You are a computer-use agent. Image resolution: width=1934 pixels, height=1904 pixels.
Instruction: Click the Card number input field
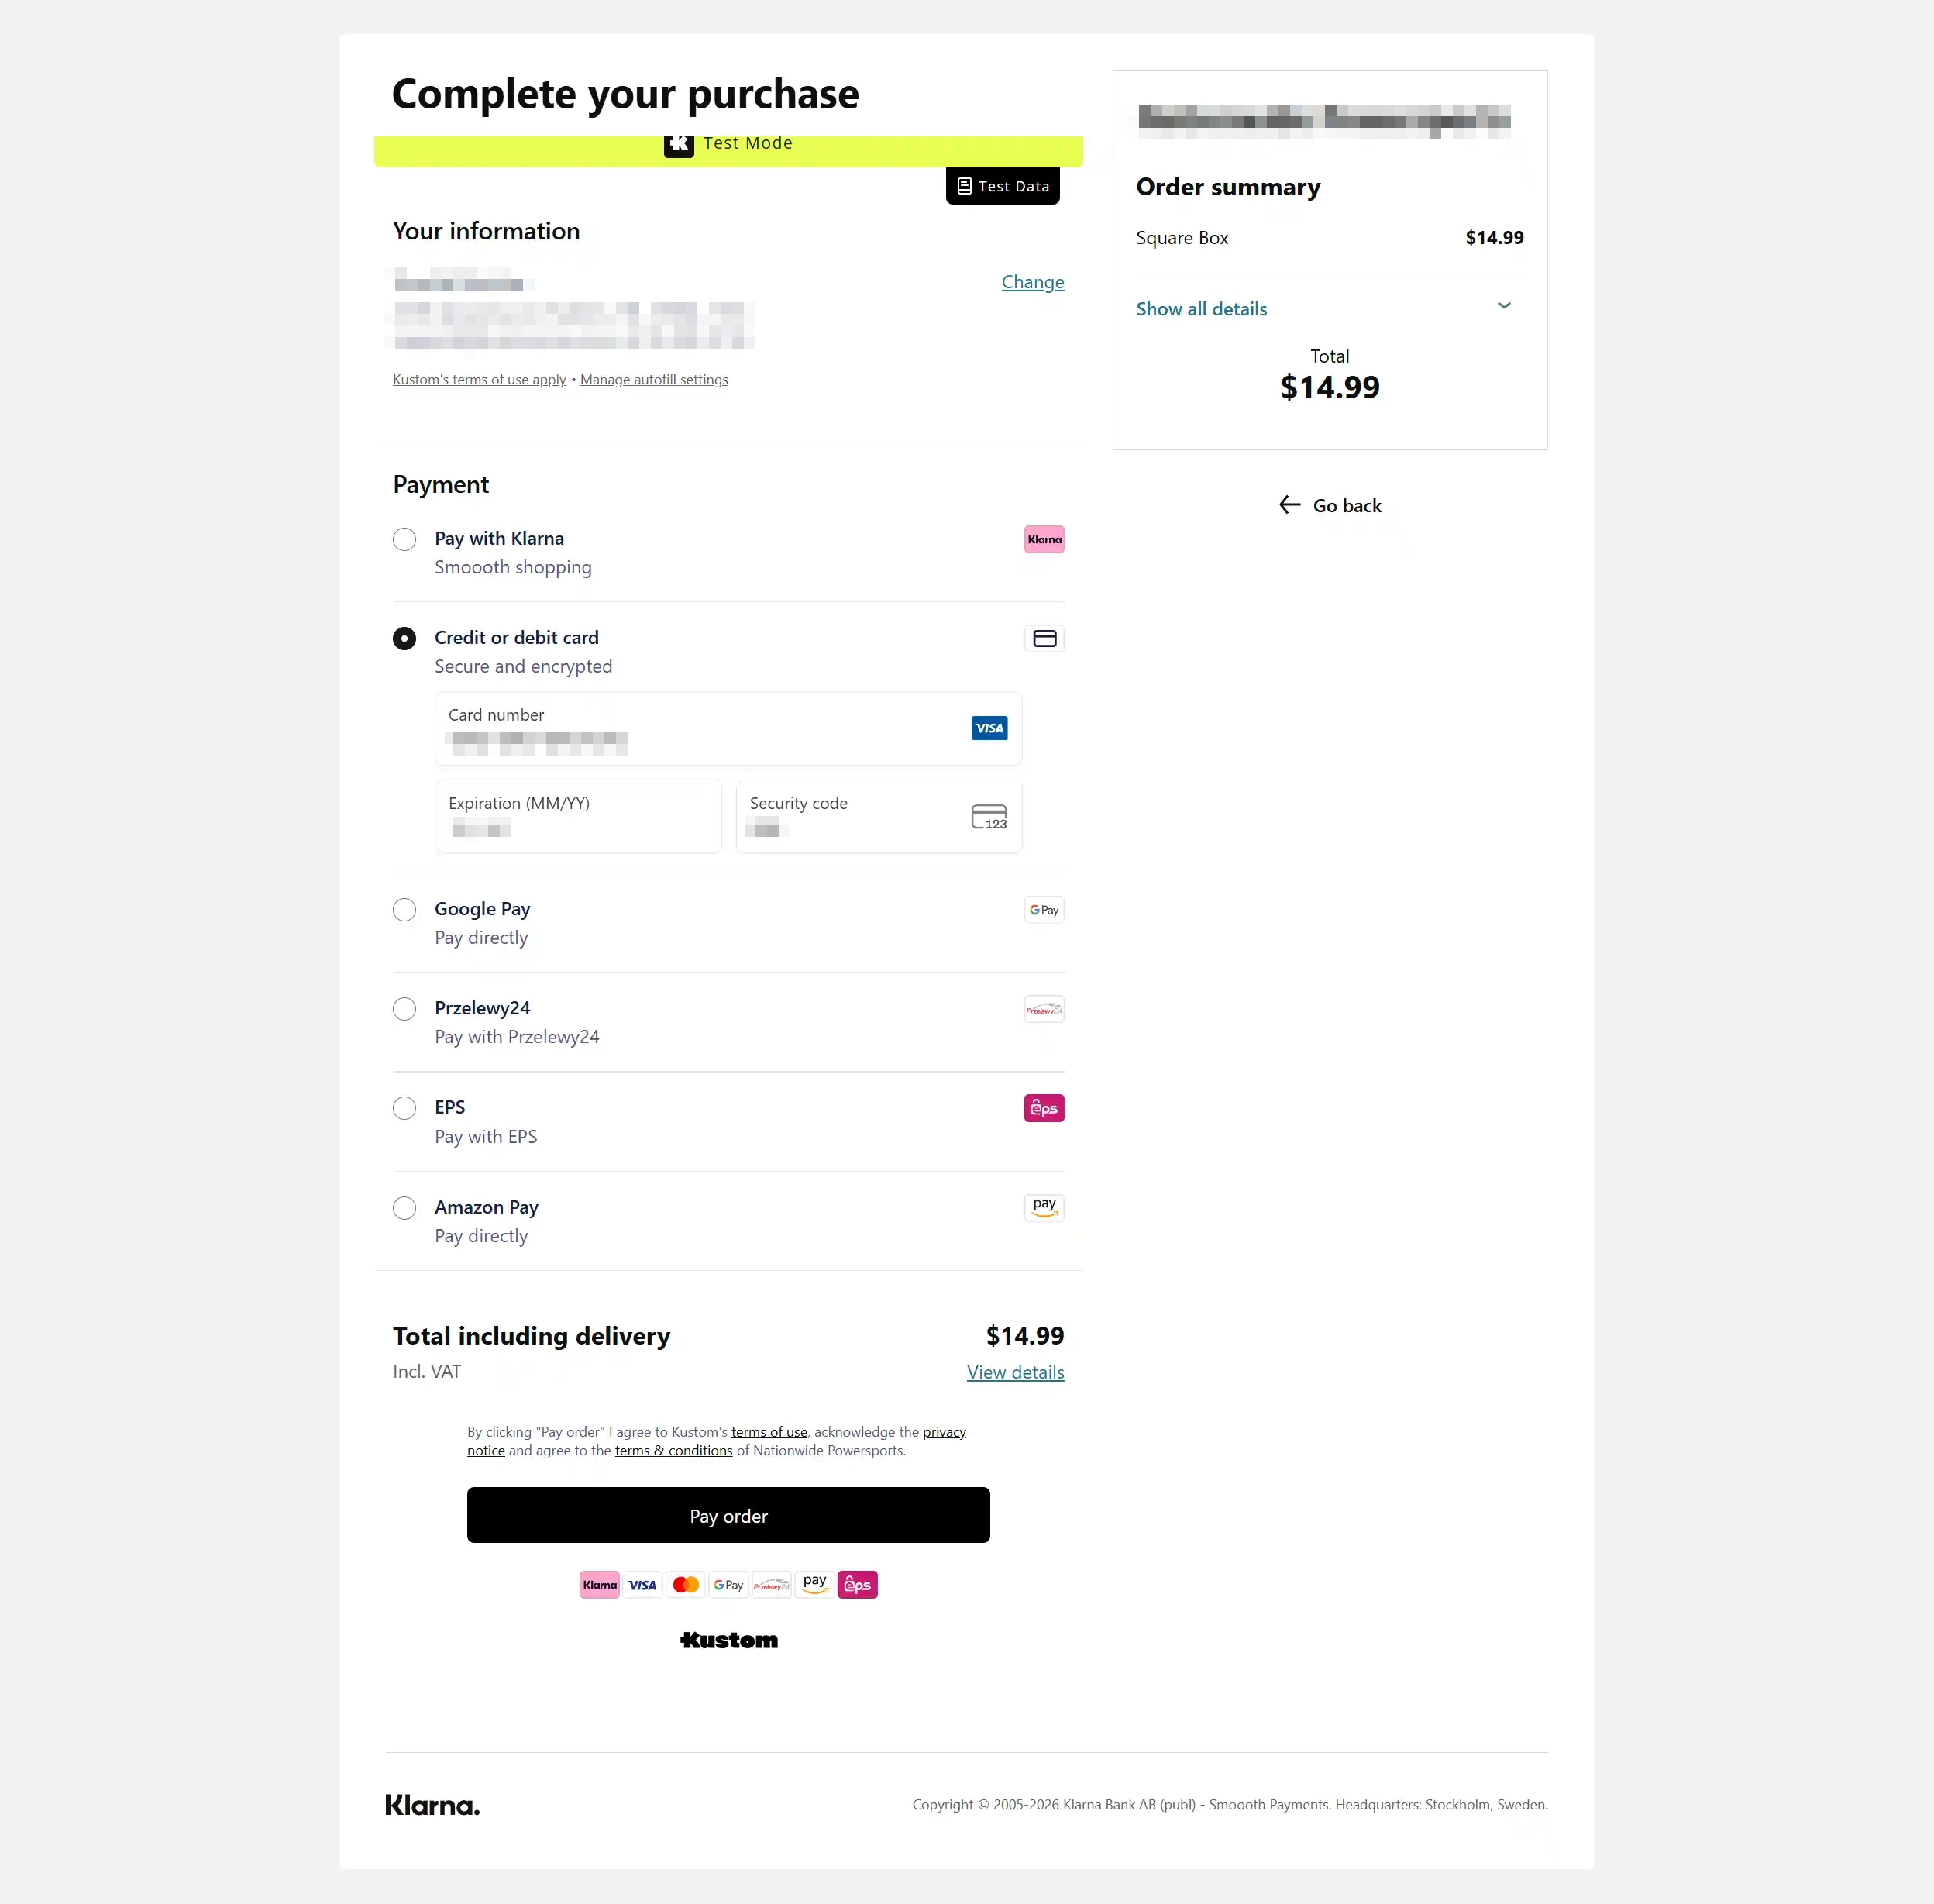pos(728,728)
